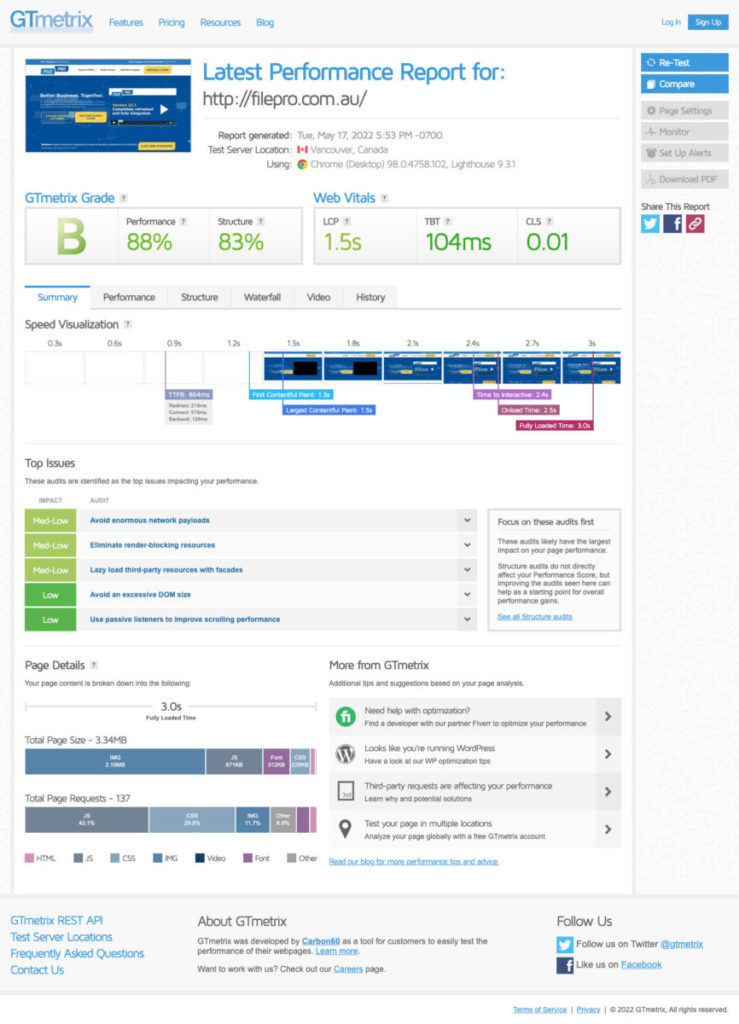Open Test Server Locations footer link
The width and height of the screenshot is (739, 1024).
coord(61,936)
